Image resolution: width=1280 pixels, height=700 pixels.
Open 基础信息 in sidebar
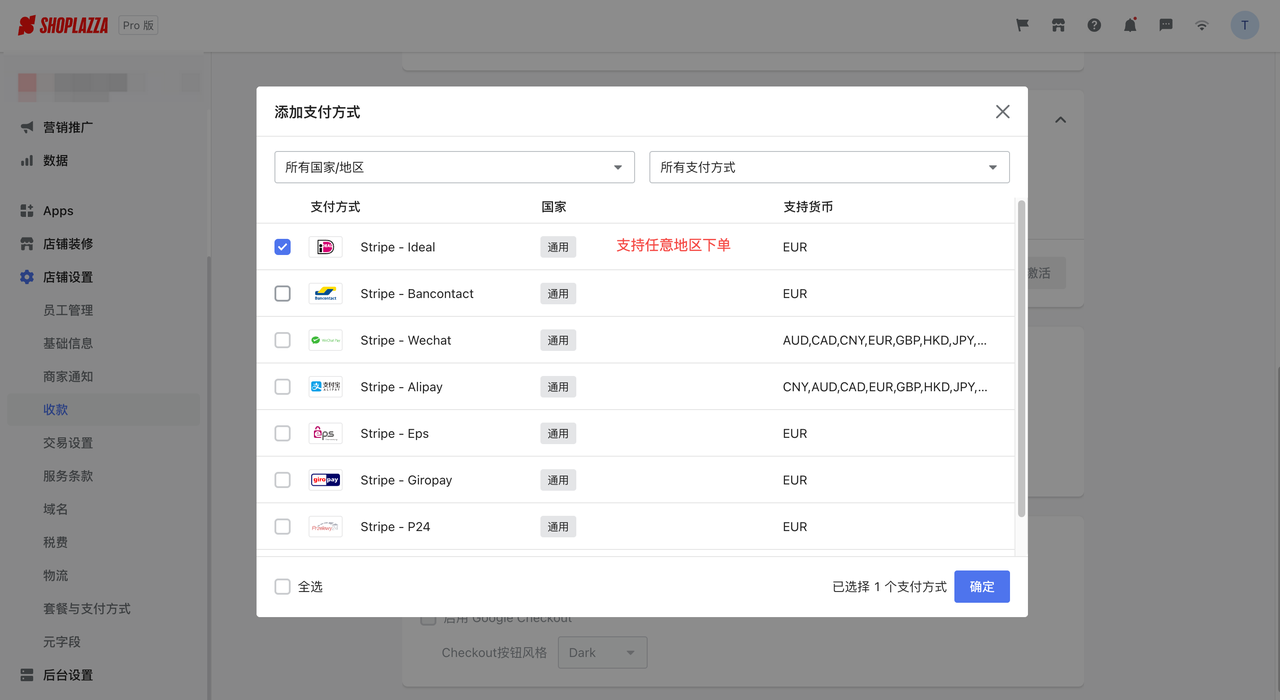(68, 343)
